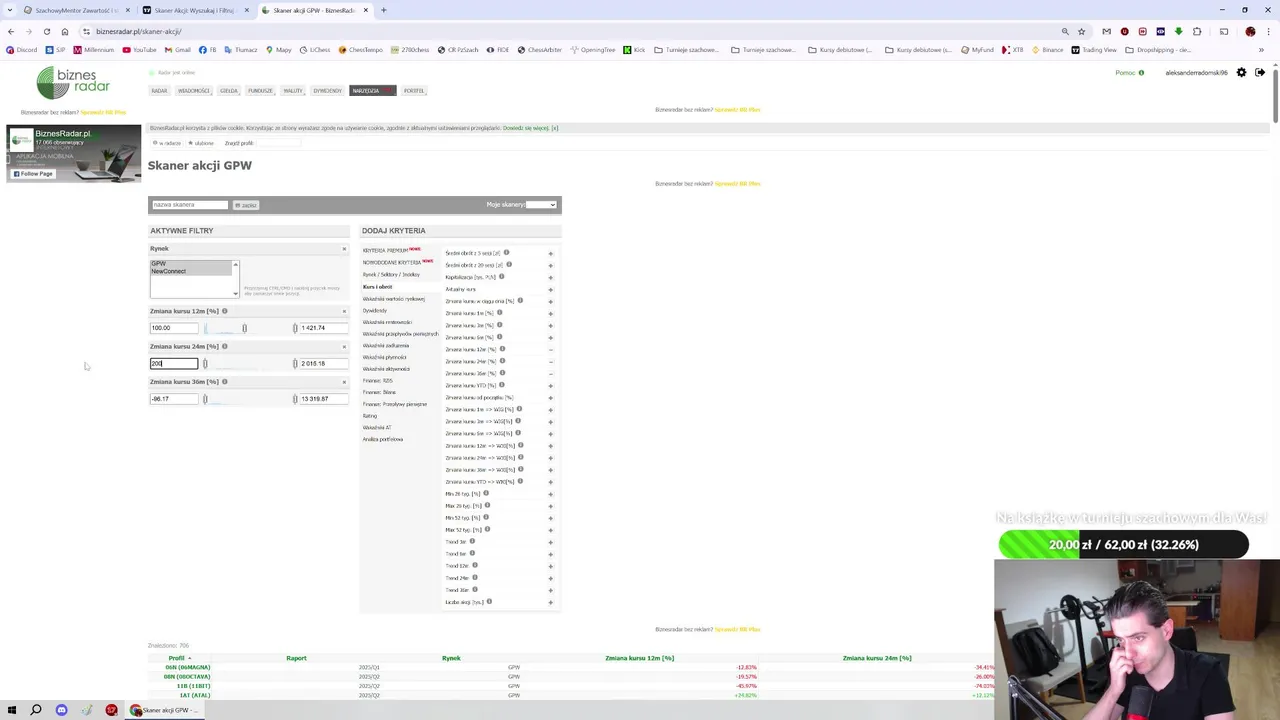
Task: Open the BiznesRadar logo homepage
Action: [73, 83]
